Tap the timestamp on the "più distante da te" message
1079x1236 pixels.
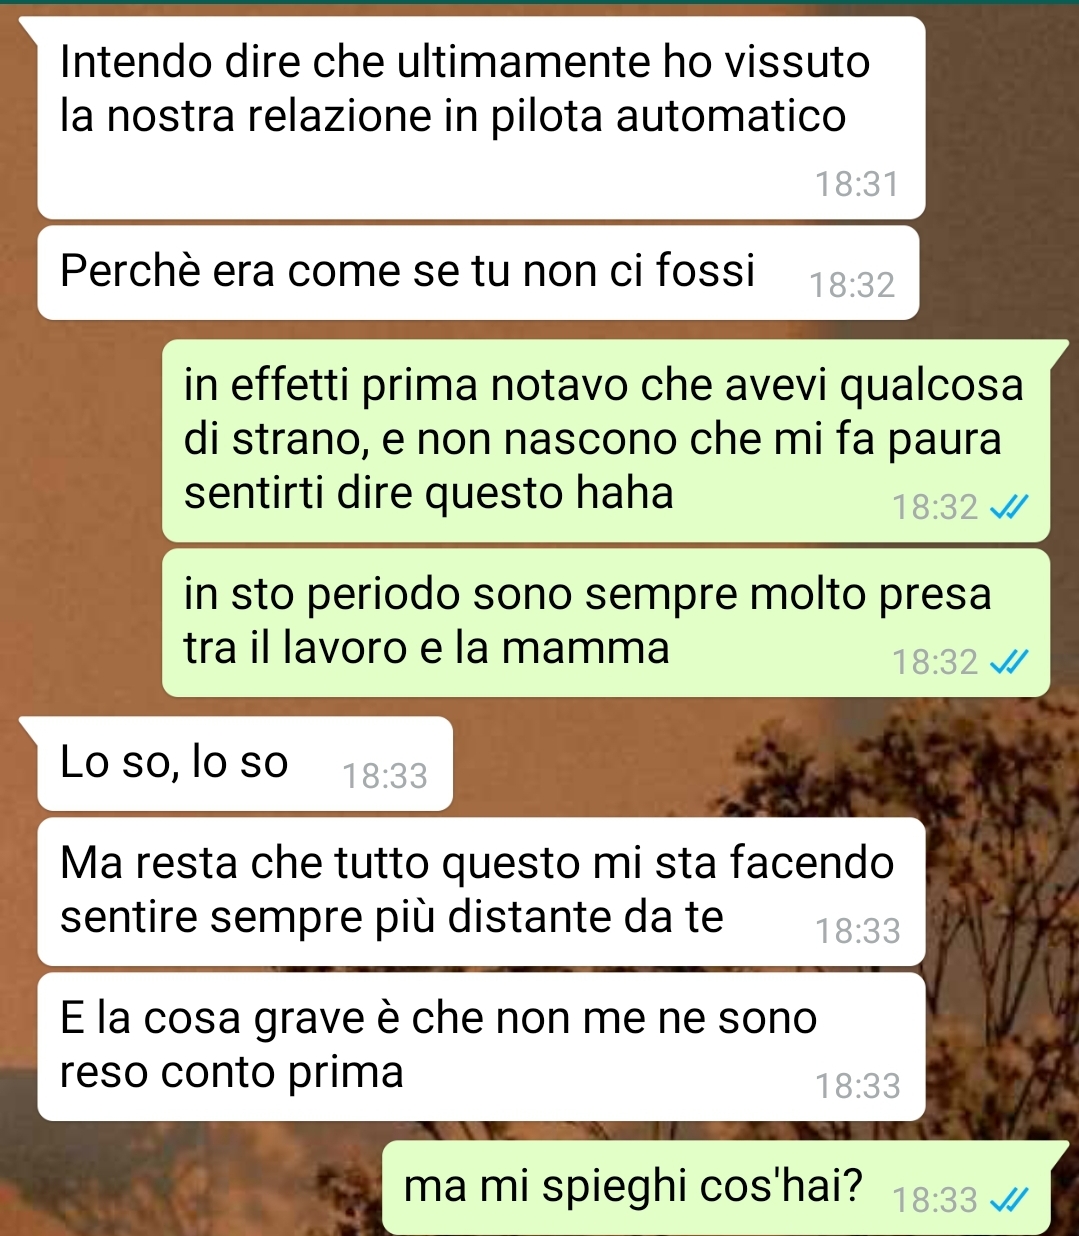coord(858,931)
